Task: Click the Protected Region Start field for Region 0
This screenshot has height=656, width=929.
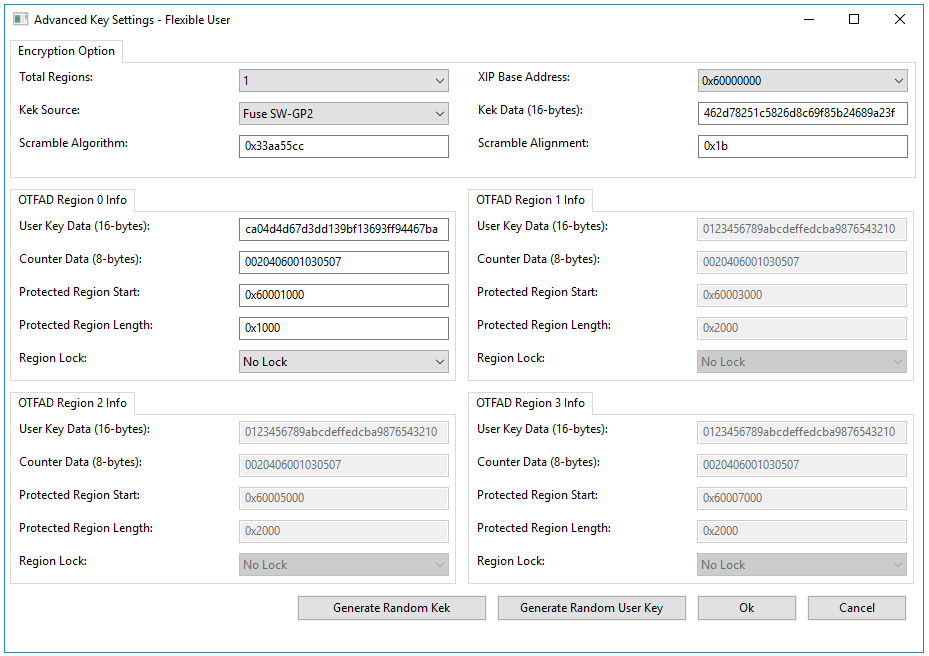Action: pyautogui.click(x=343, y=295)
